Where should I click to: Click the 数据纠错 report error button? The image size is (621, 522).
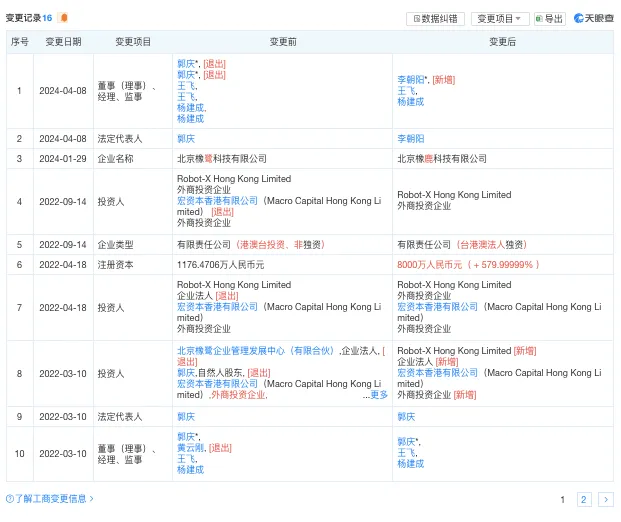tap(435, 18)
